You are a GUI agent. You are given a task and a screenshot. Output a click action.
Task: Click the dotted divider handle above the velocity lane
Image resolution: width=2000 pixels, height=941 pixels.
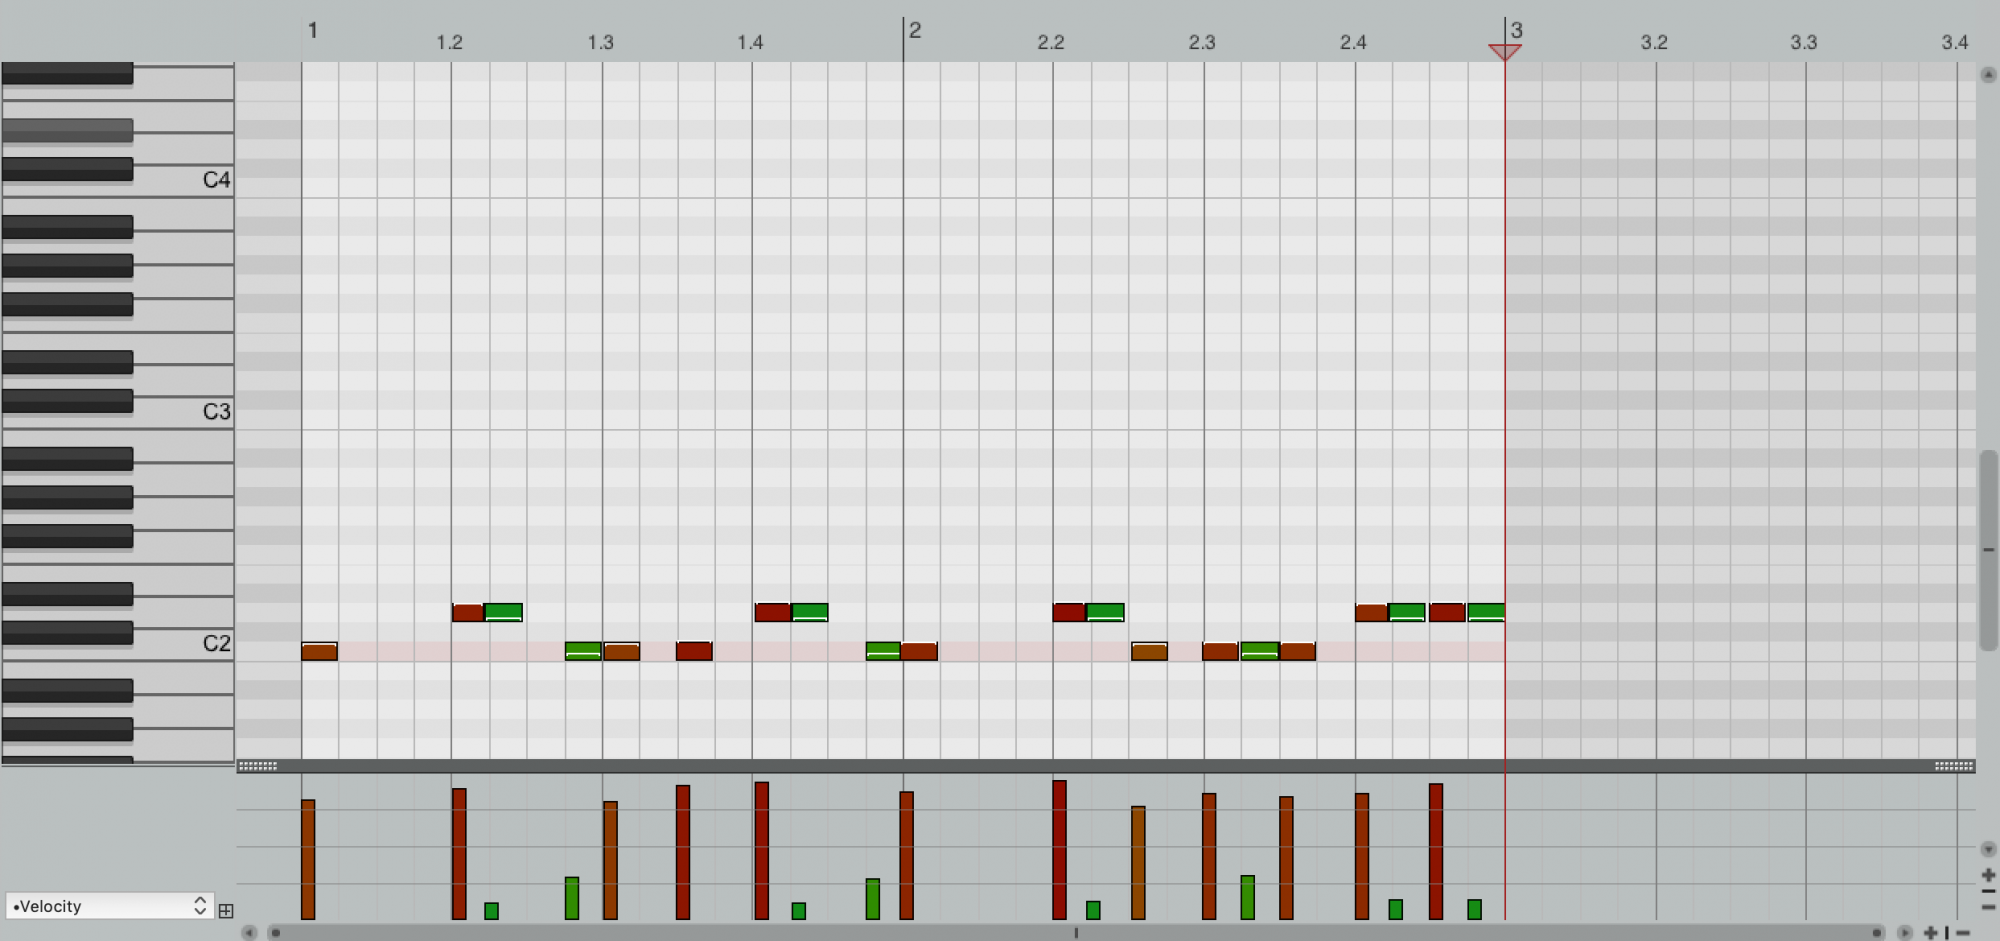tap(257, 765)
